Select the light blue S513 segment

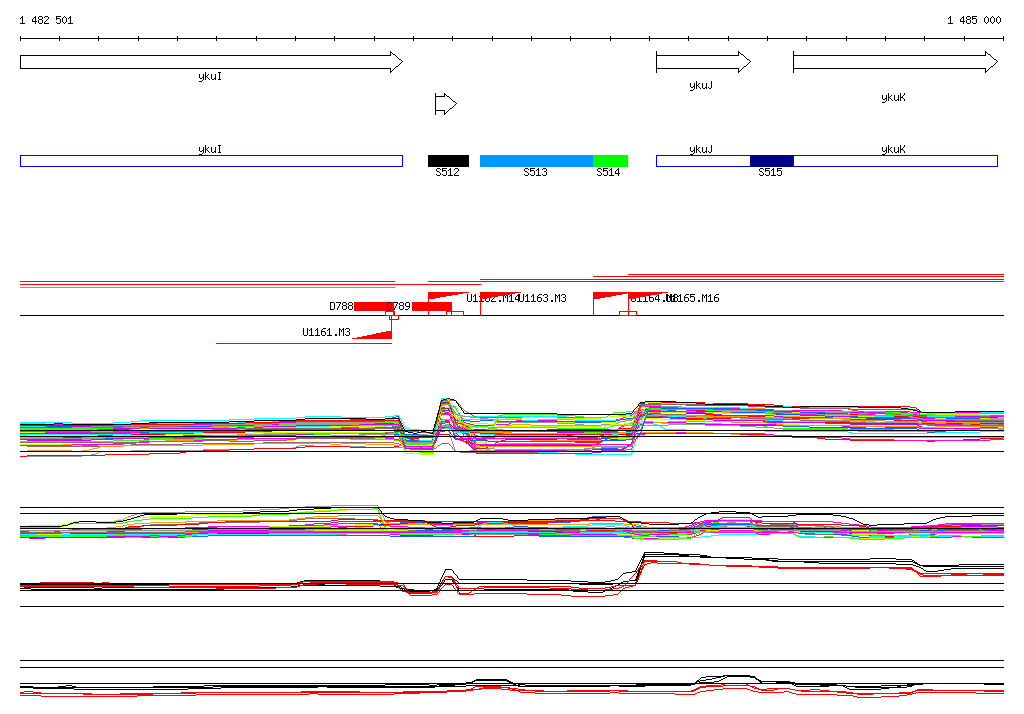536,161
